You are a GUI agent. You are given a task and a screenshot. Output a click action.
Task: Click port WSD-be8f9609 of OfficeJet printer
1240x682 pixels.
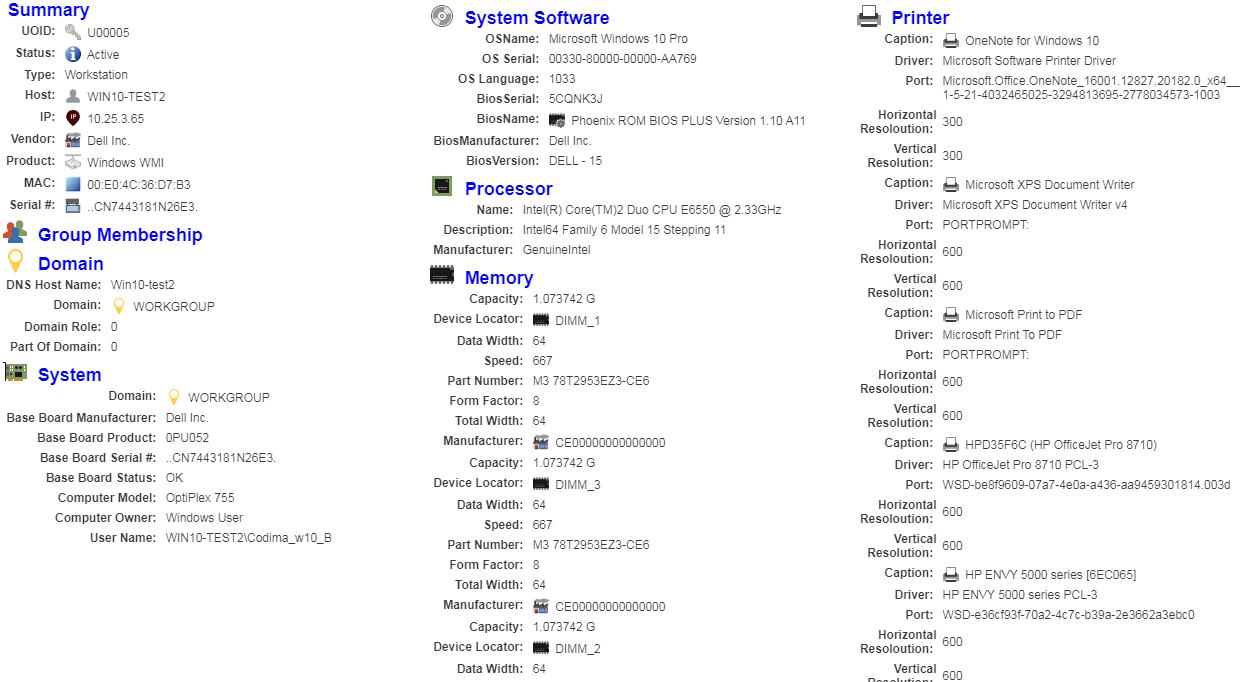(x=1087, y=485)
